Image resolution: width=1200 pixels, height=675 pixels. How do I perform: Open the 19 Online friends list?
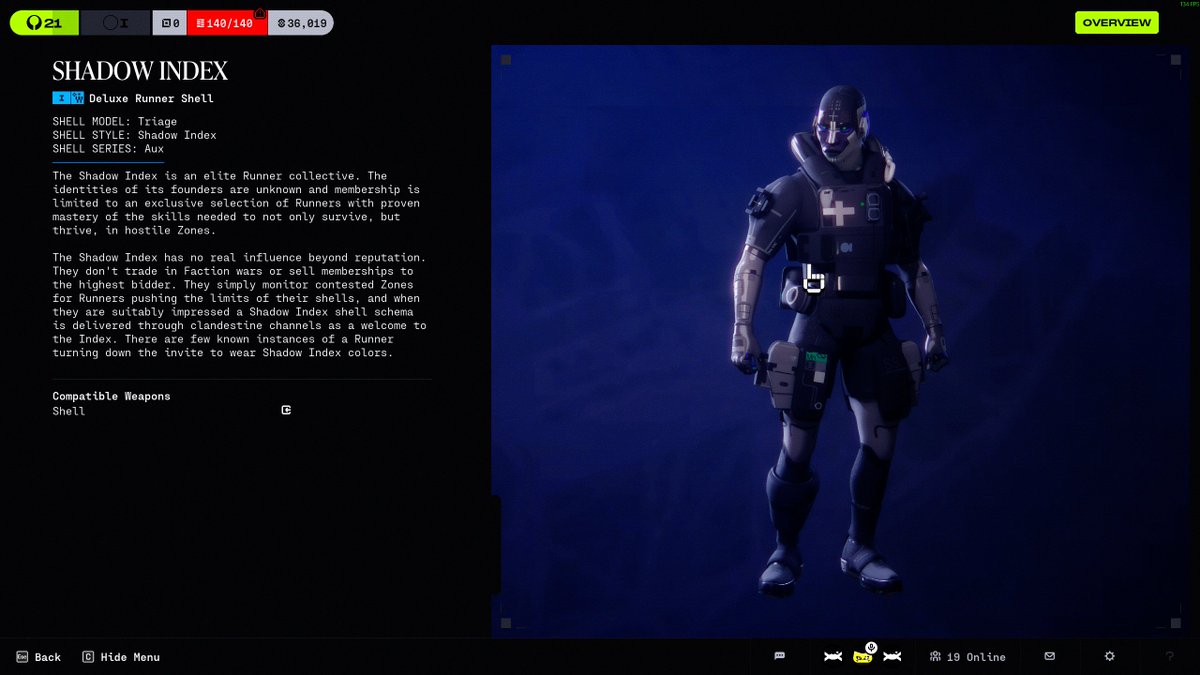pos(967,657)
